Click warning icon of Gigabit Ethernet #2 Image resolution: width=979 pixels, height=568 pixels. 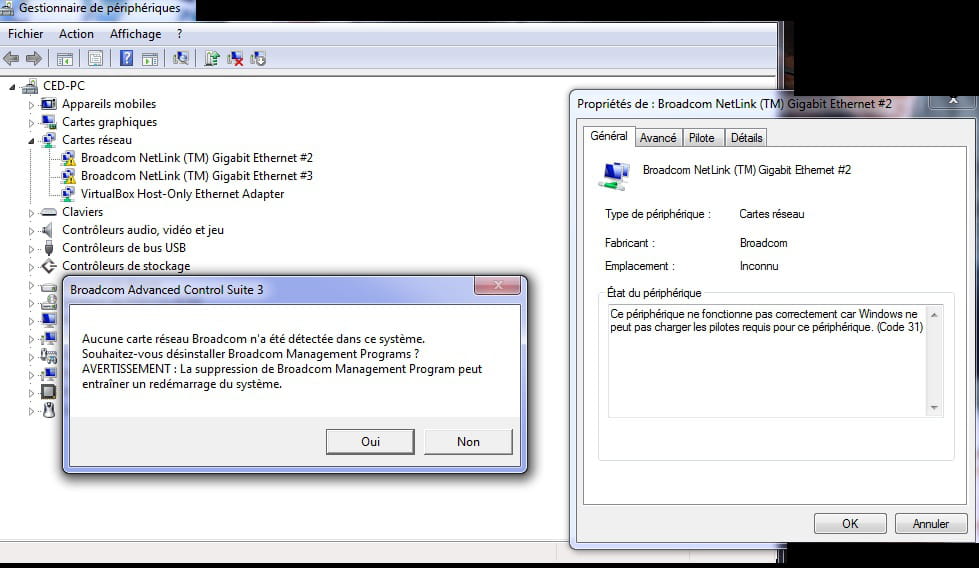68,158
